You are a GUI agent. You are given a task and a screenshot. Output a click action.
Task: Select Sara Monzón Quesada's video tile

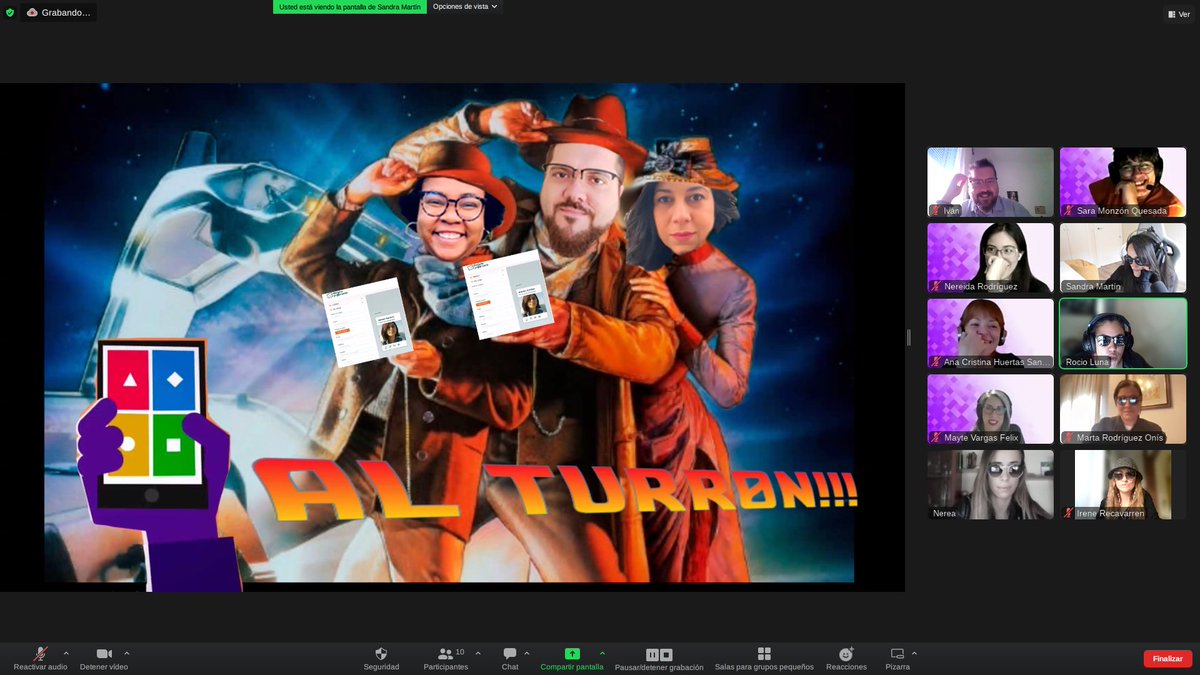click(x=1123, y=182)
